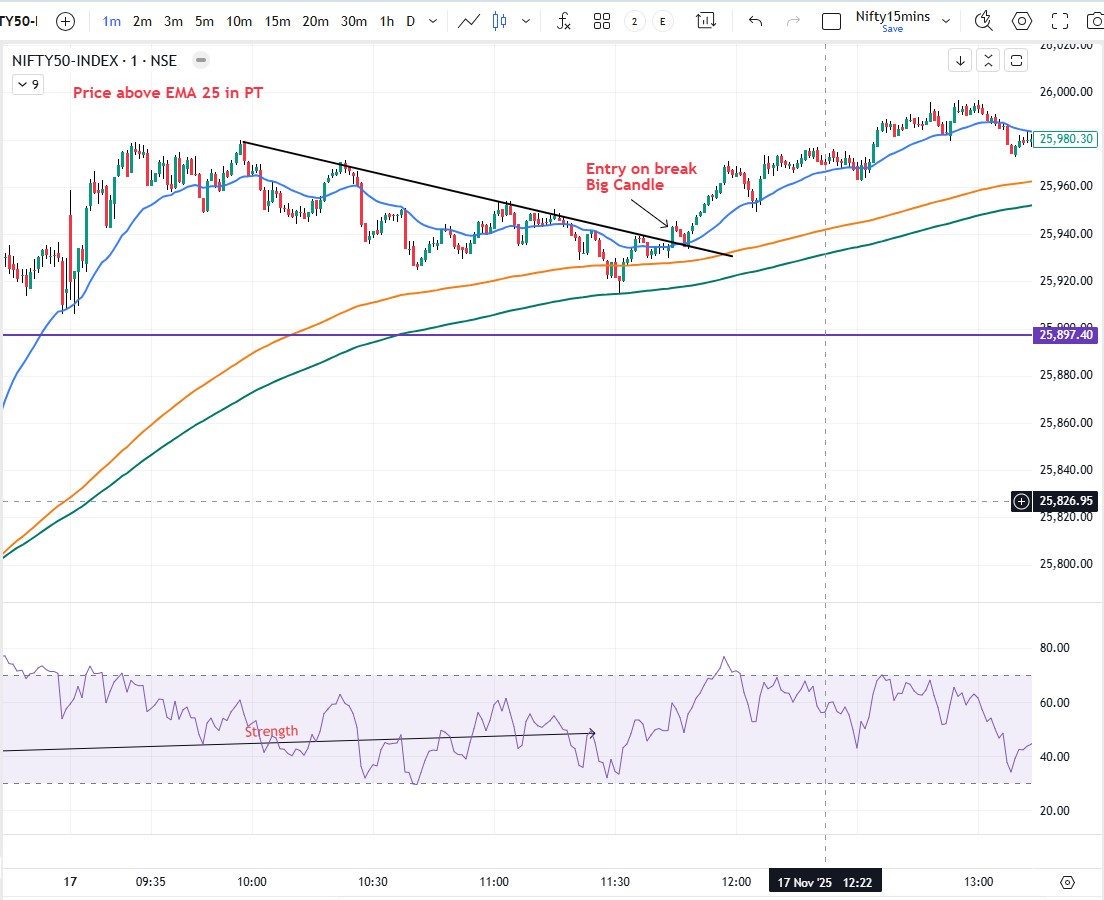Open Nifty15mins layout dropdown arrow
The image size is (1104, 900).
(946, 21)
